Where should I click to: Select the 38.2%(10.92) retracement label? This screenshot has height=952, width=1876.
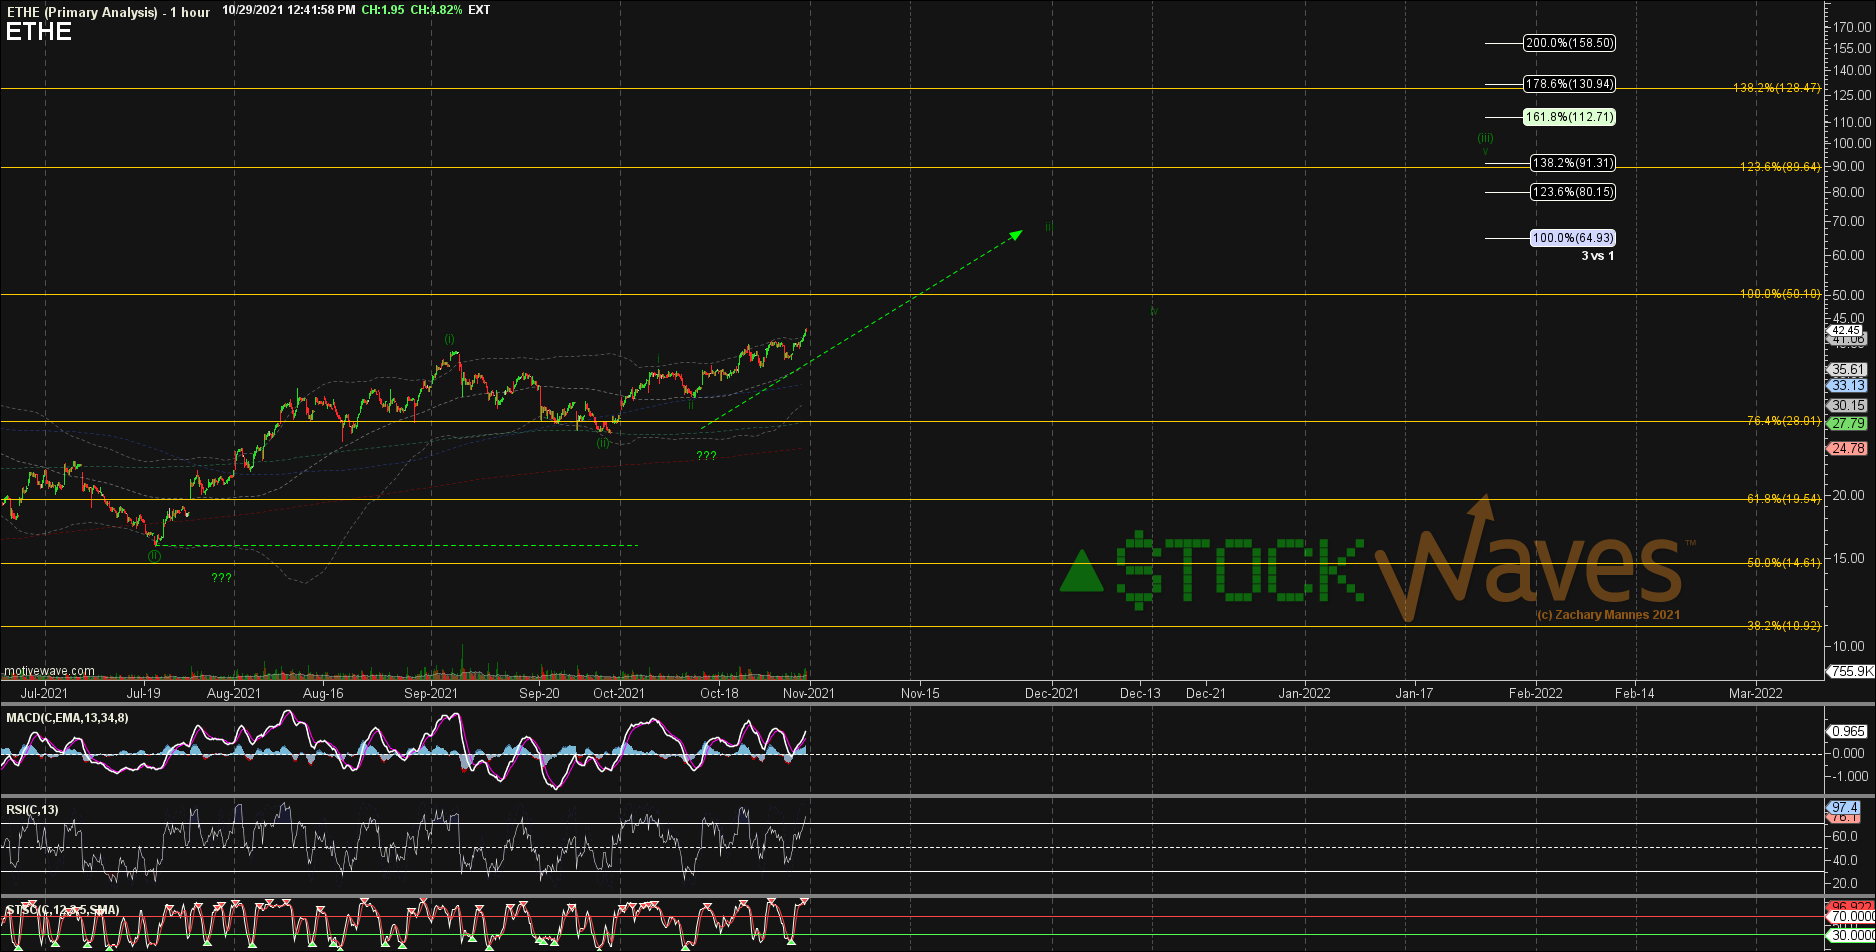(x=1783, y=626)
